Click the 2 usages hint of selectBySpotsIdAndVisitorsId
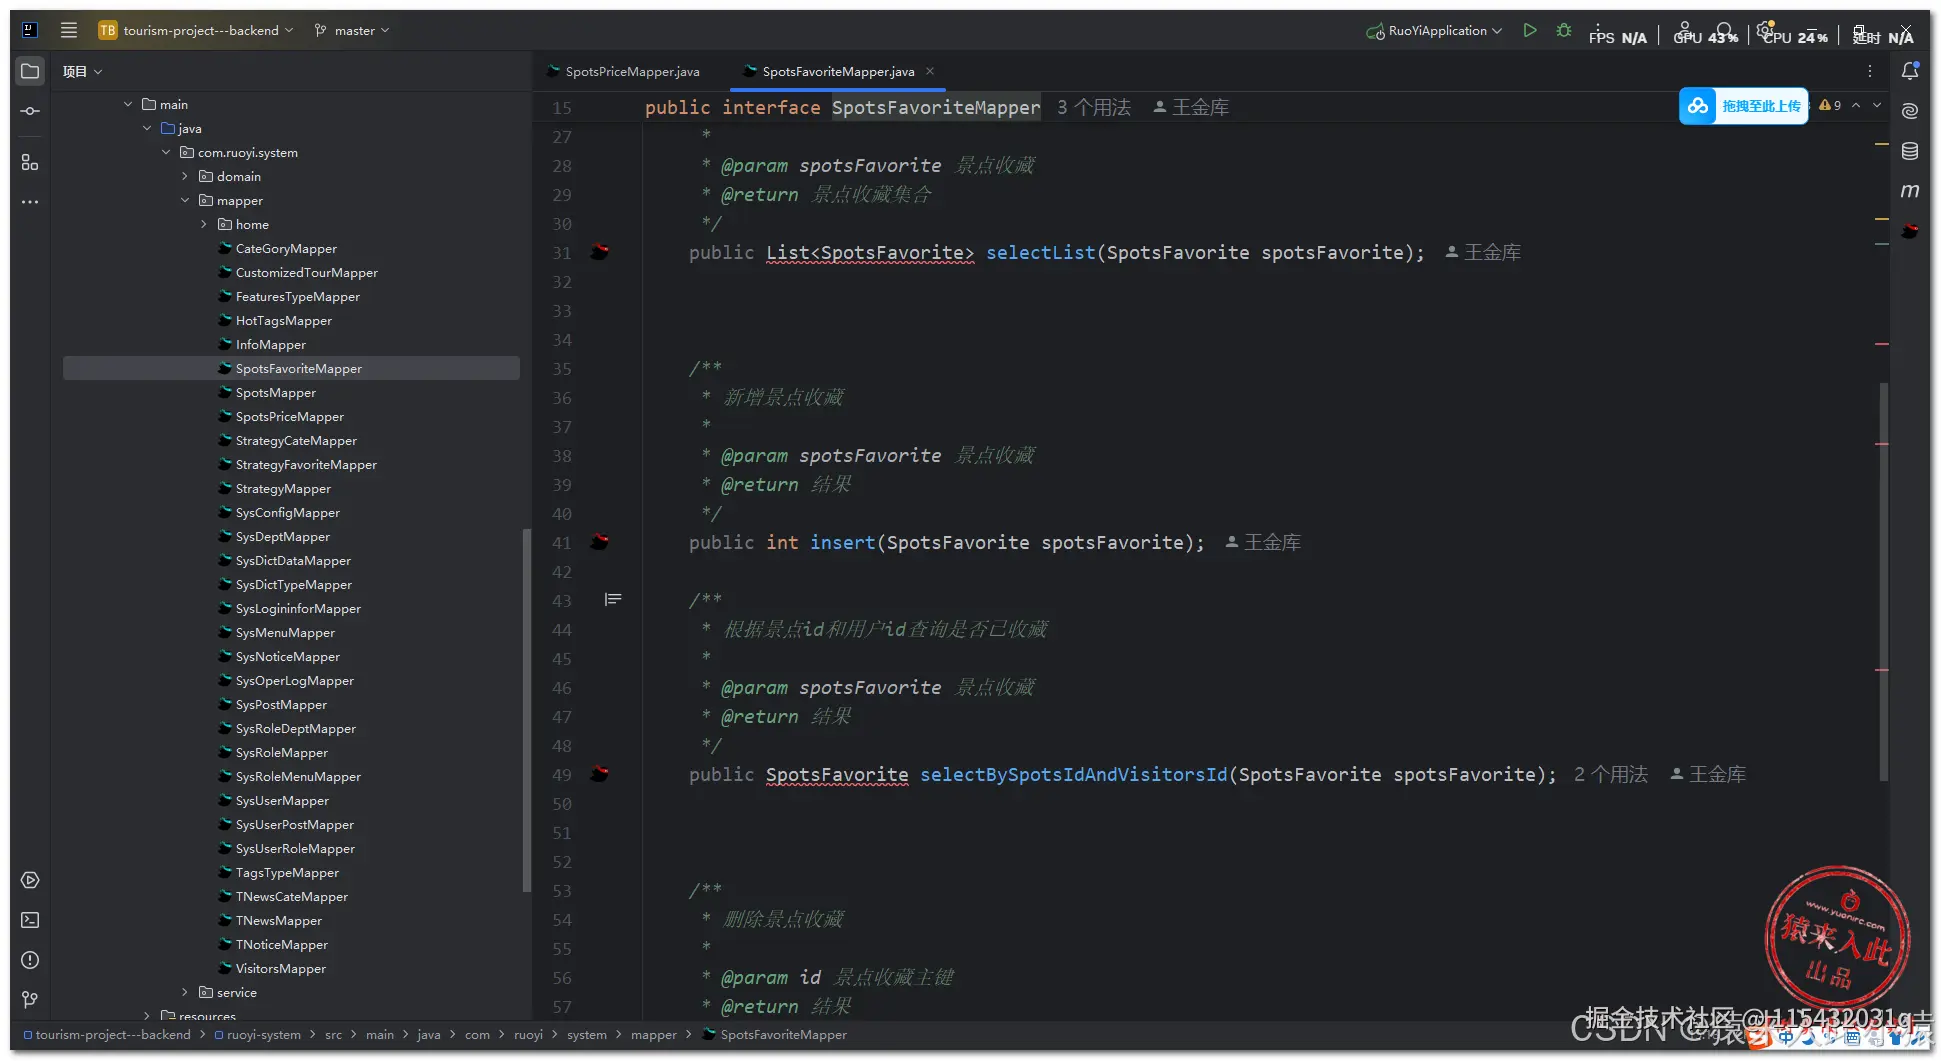1941x1061 pixels. coord(1611,774)
